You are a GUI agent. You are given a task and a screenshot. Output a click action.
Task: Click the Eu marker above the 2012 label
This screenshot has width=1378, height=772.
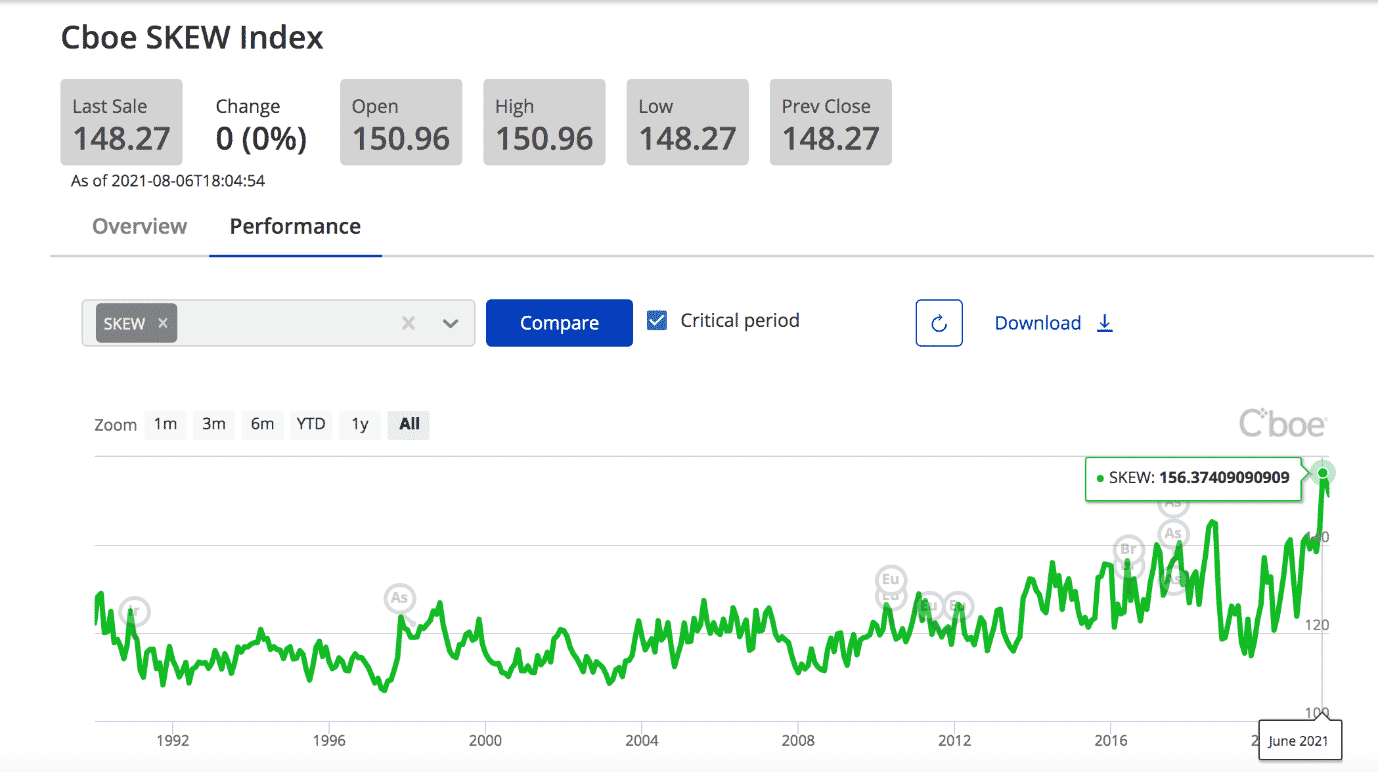coord(958,606)
